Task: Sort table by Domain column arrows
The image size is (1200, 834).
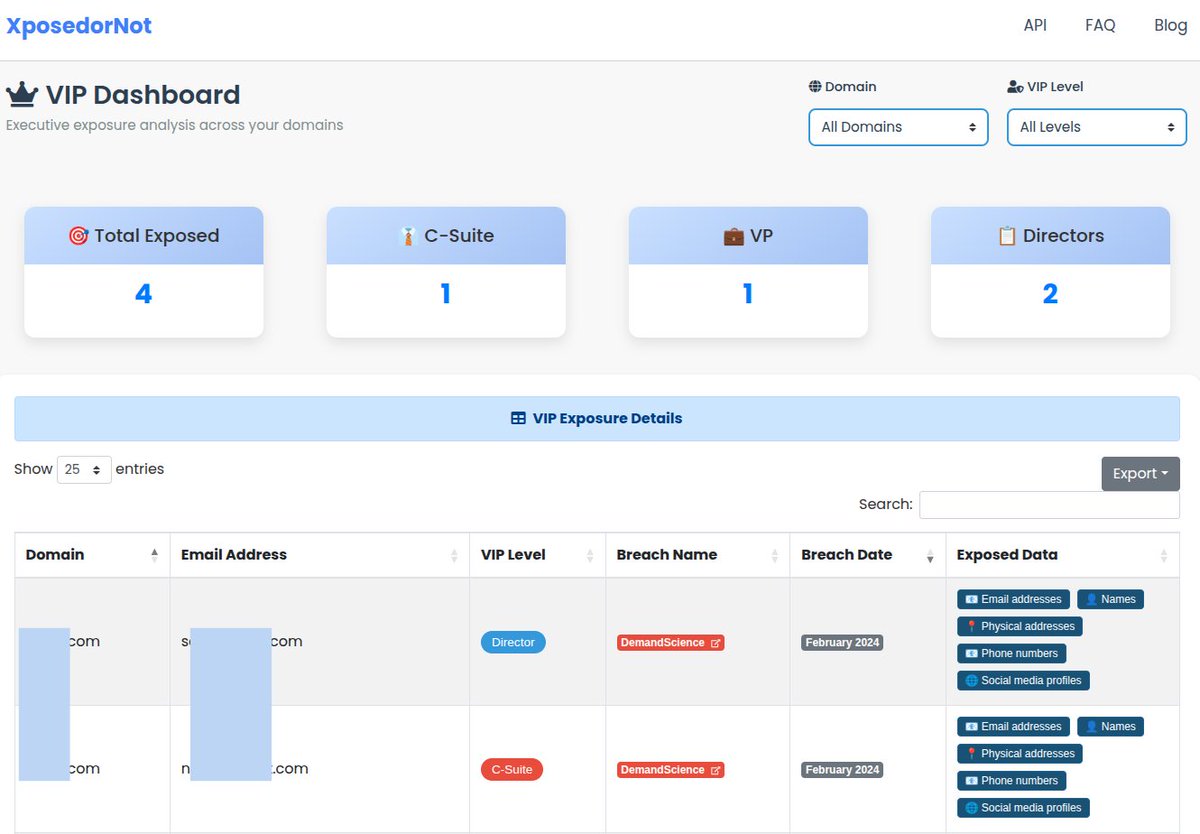Action: (154, 555)
